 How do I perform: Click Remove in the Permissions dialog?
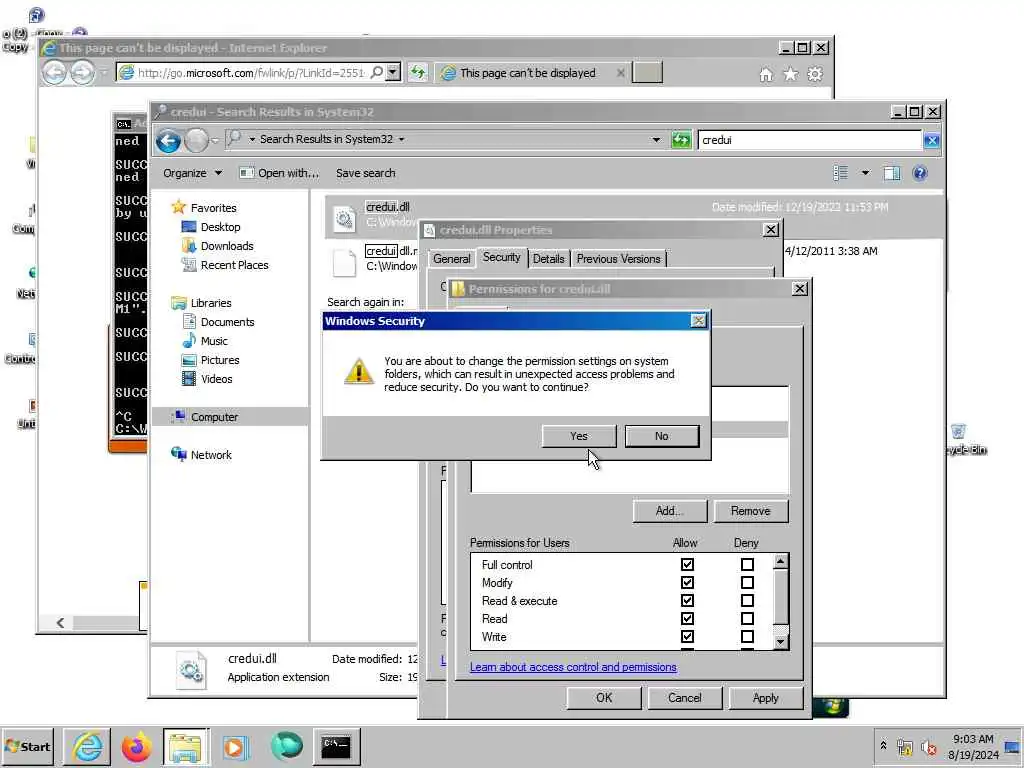[750, 511]
